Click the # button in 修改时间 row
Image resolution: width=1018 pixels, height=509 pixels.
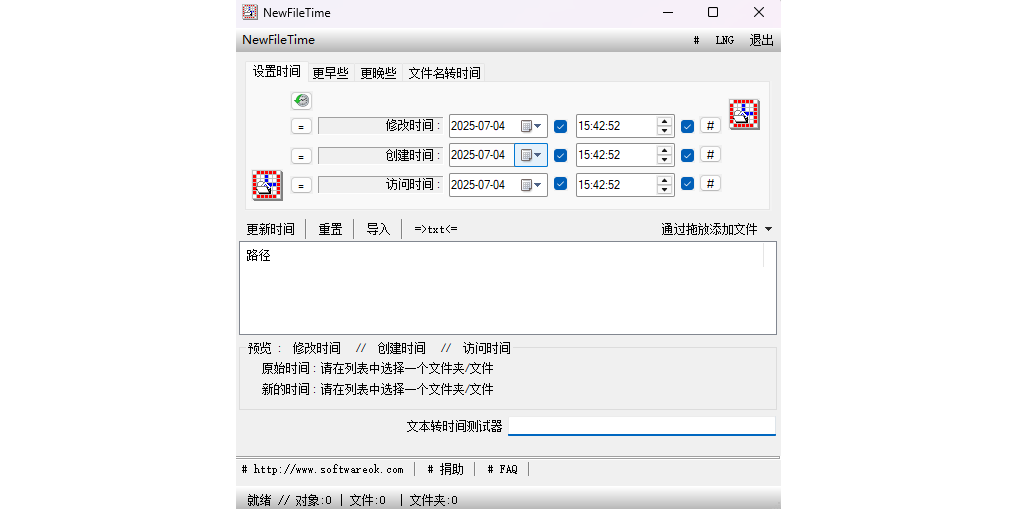(x=710, y=125)
